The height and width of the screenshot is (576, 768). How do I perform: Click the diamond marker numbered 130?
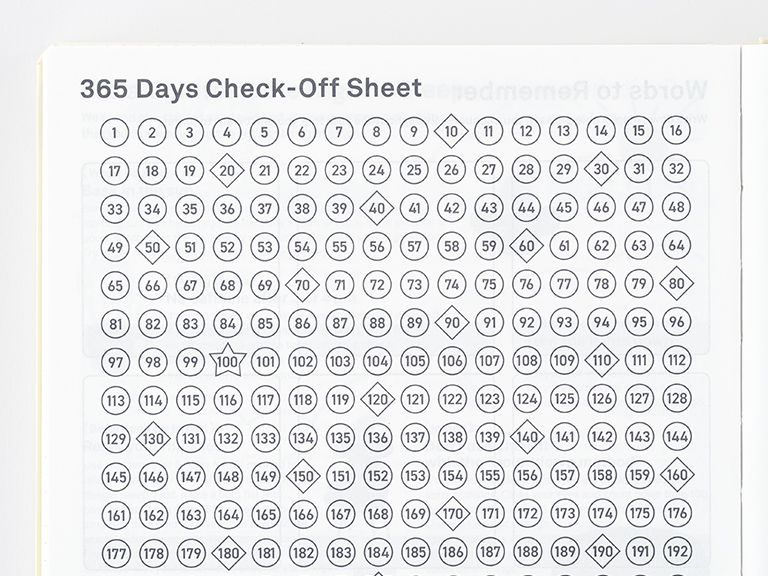pos(153,438)
